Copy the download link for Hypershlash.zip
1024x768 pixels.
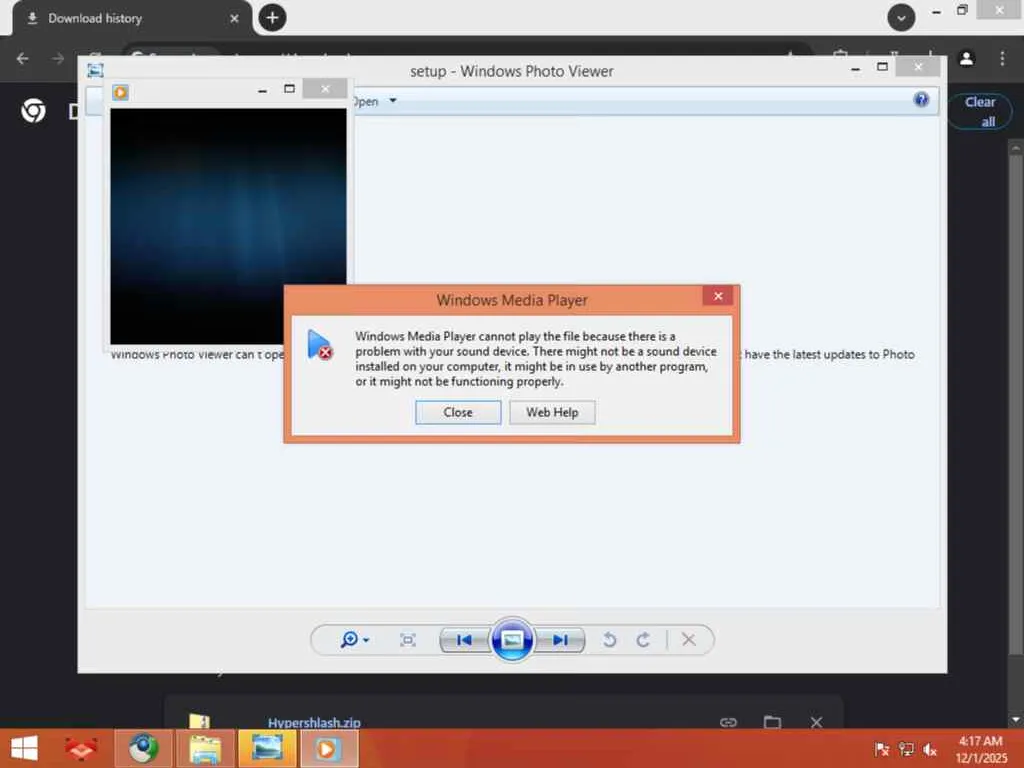point(728,722)
